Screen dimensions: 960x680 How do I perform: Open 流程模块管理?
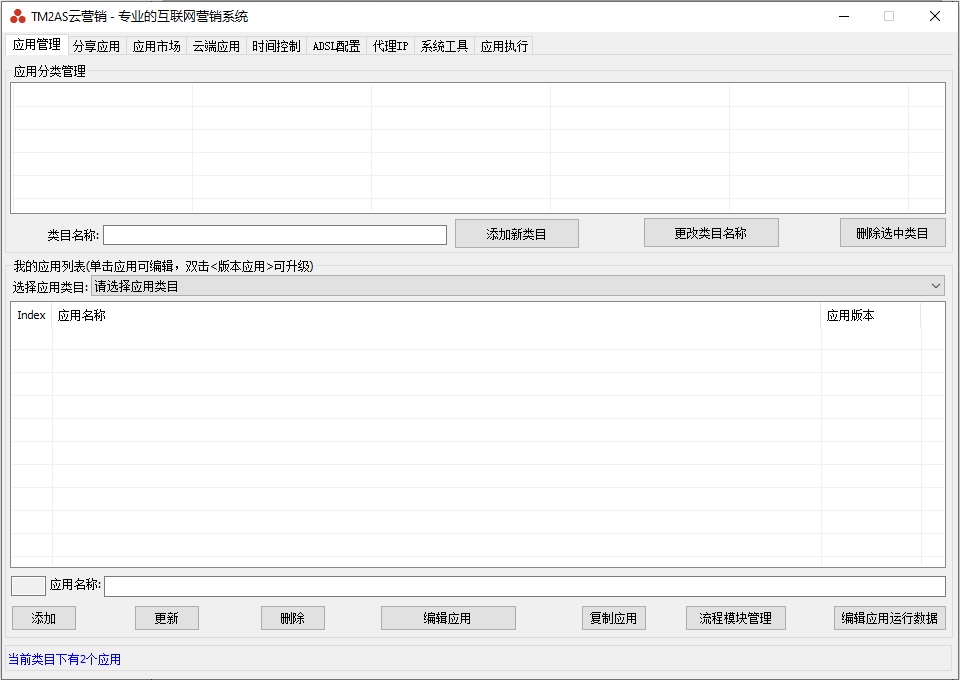(735, 618)
